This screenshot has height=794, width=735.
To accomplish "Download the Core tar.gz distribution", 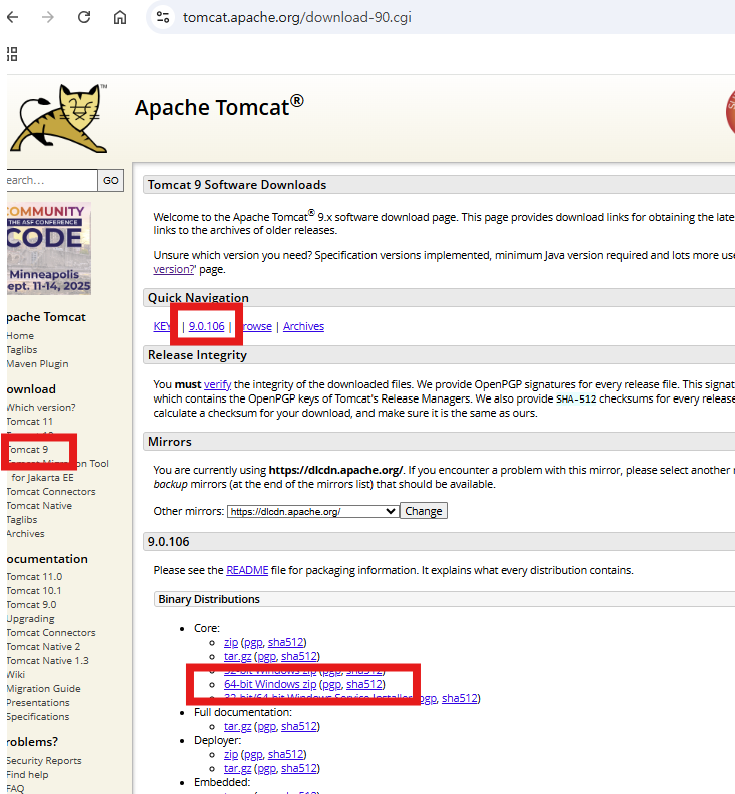I will [x=237, y=656].
